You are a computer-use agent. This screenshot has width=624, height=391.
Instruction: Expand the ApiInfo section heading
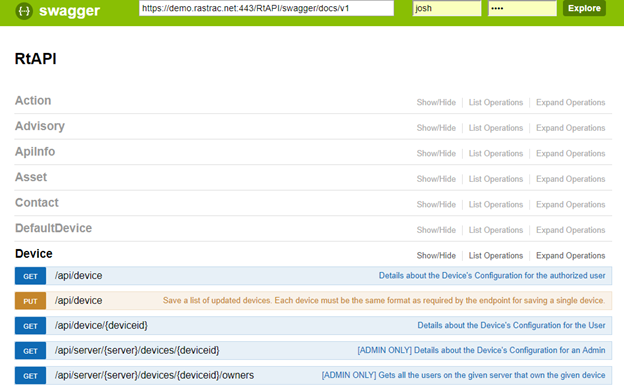click(35, 152)
